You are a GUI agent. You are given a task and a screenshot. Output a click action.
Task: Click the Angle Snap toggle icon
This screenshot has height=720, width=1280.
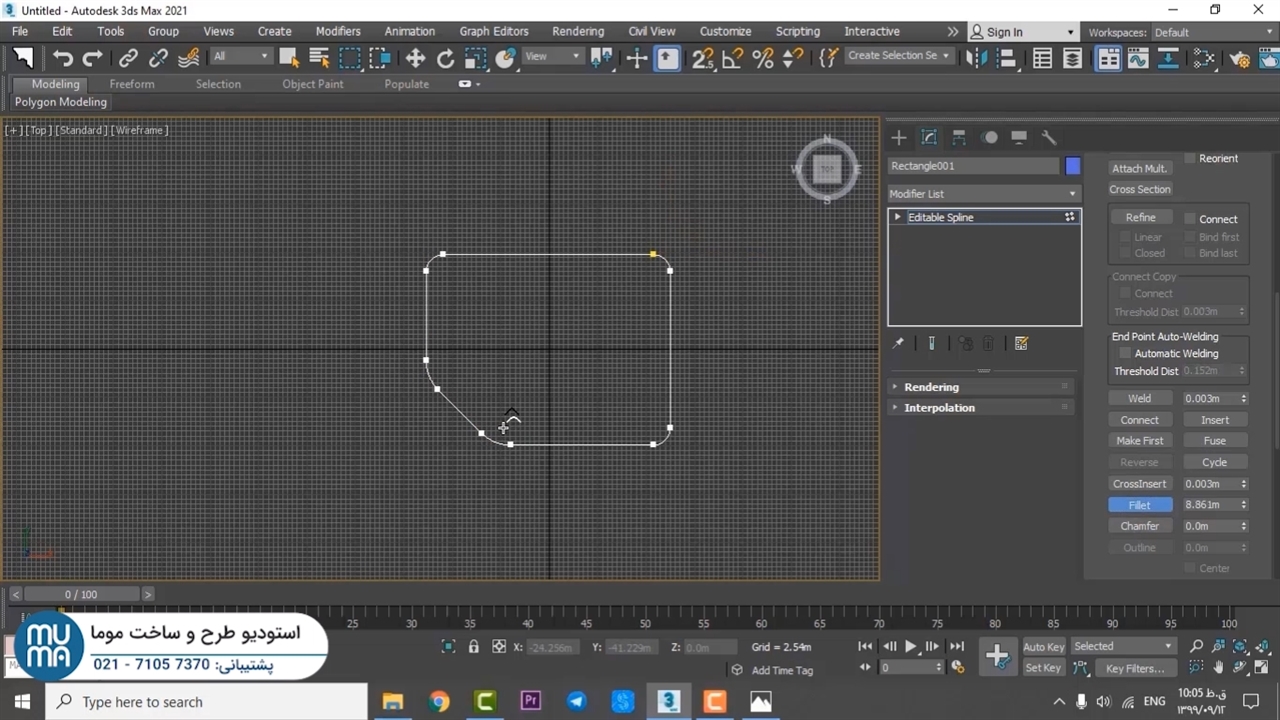[x=733, y=58]
